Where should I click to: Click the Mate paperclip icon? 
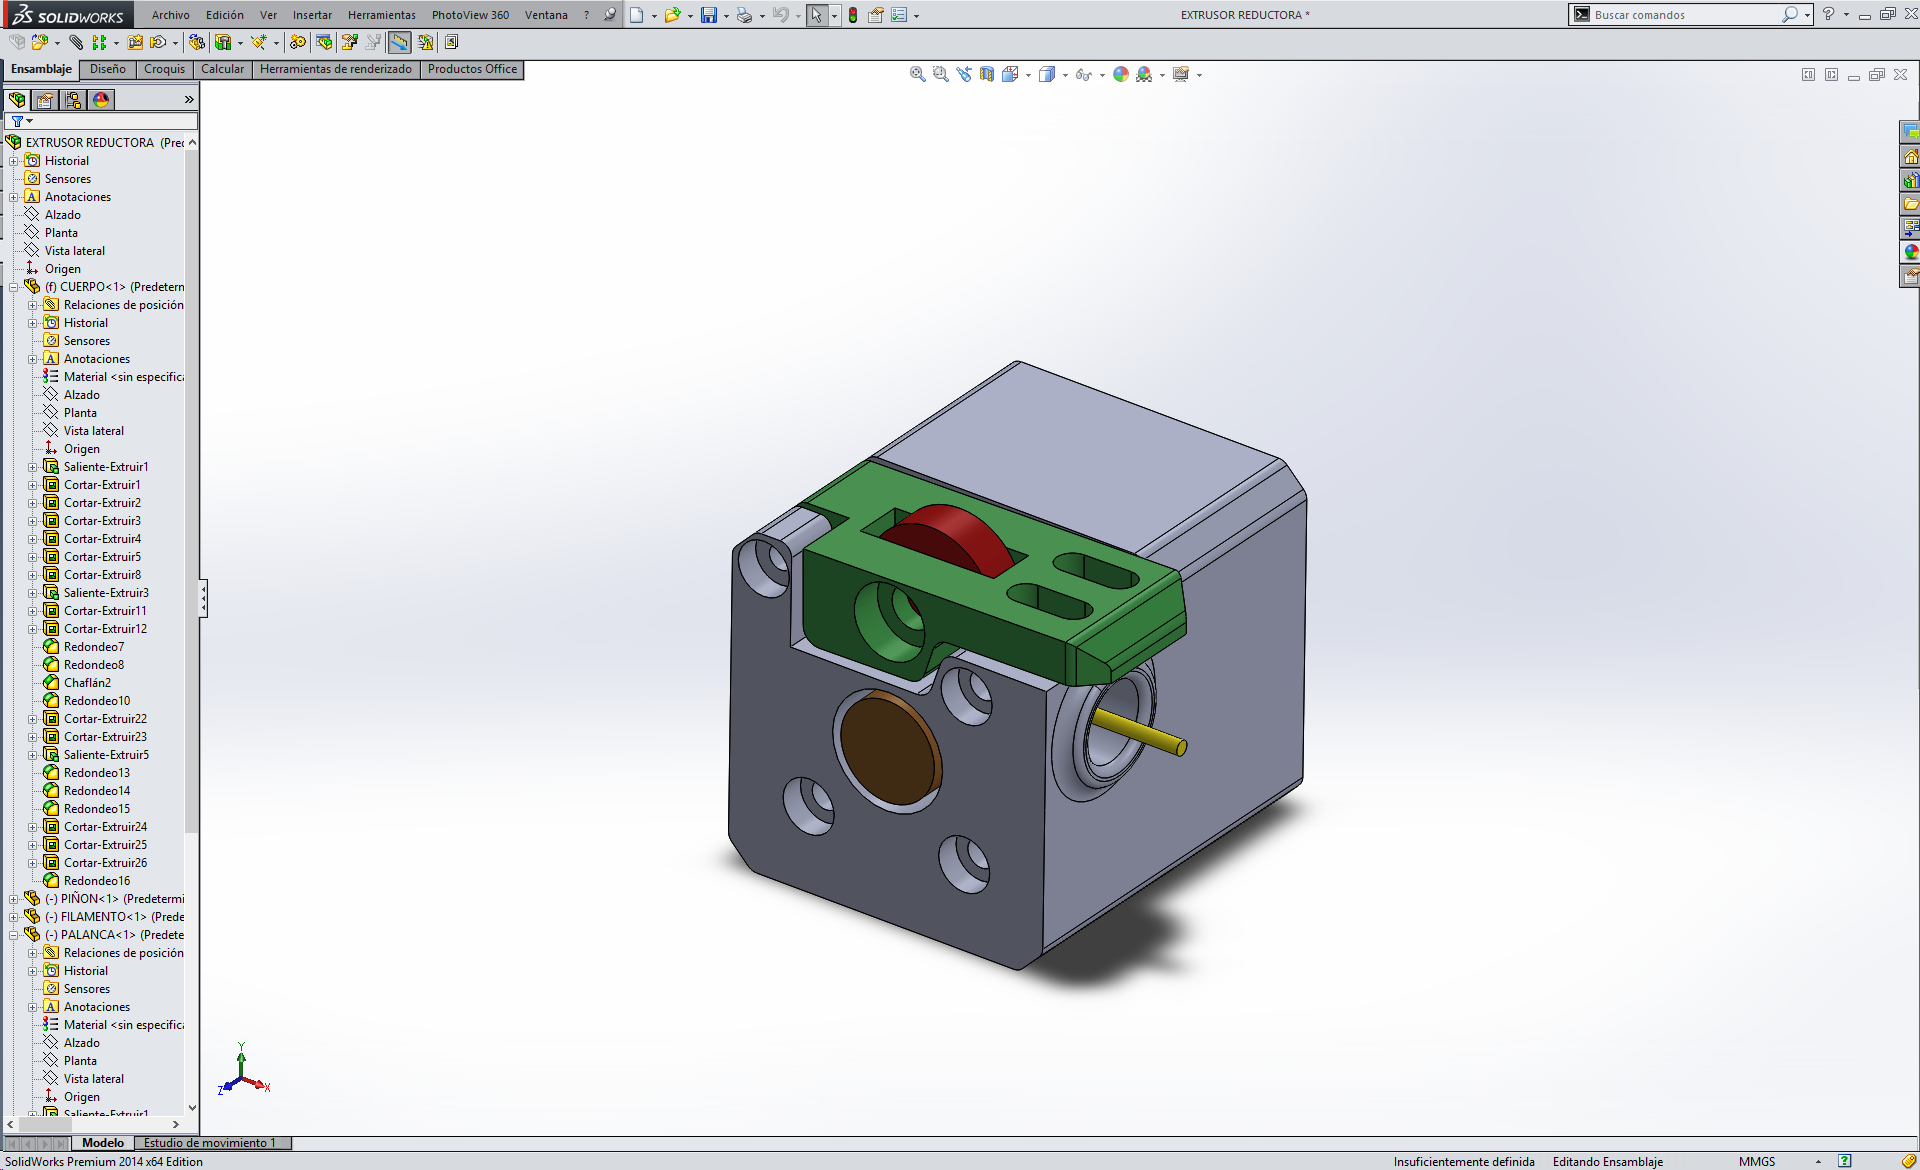pos(76,42)
